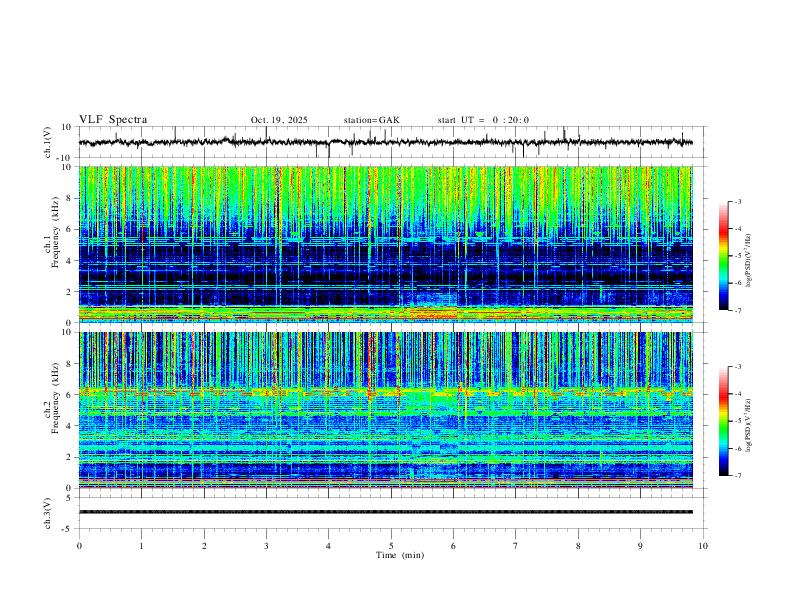792x612 pixels.
Task: Click the ch.2 spectrogram panel
Action: (x=385, y=410)
